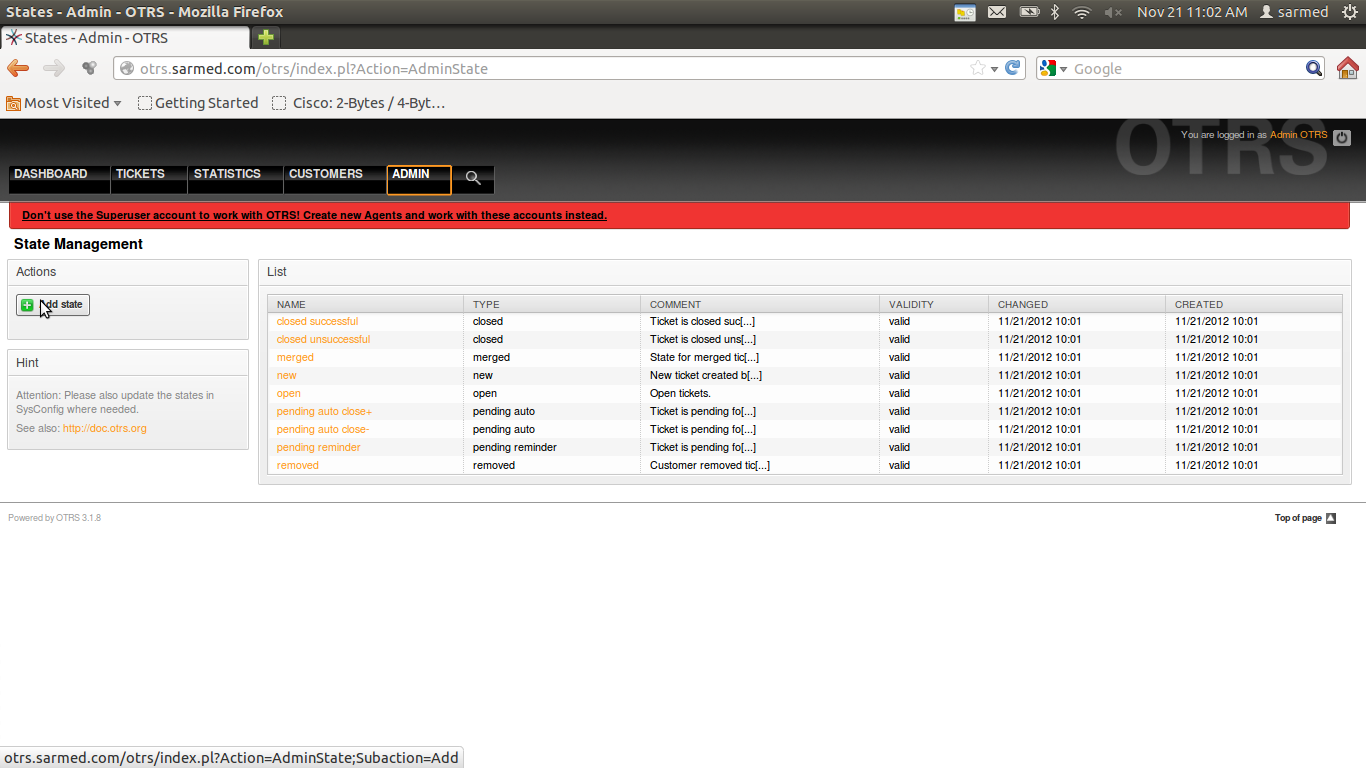This screenshot has height=768, width=1366.
Task: Open the search magnifier in the admin toolbar
Action: 472,178
